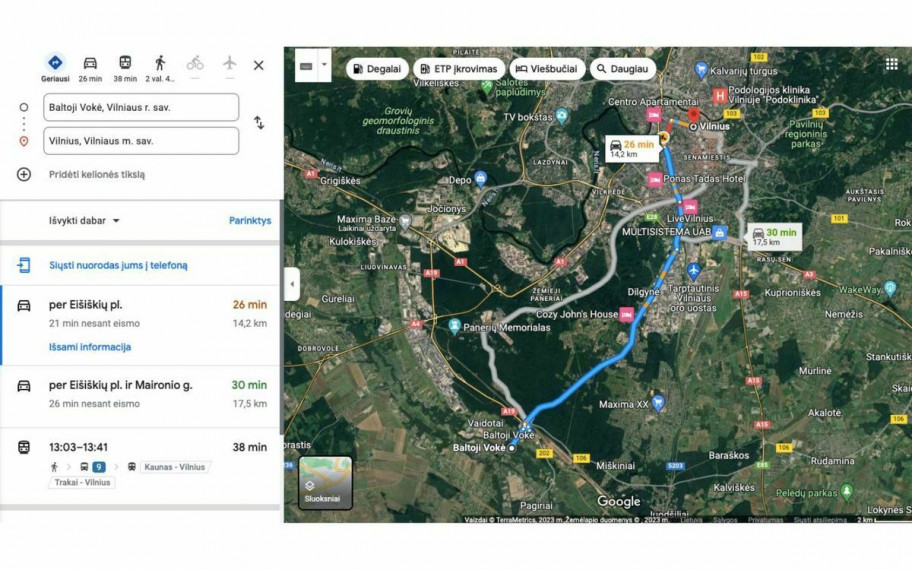The image size is (912, 570).
Task: Click the Degalai gas stations chip
Action: point(377,69)
